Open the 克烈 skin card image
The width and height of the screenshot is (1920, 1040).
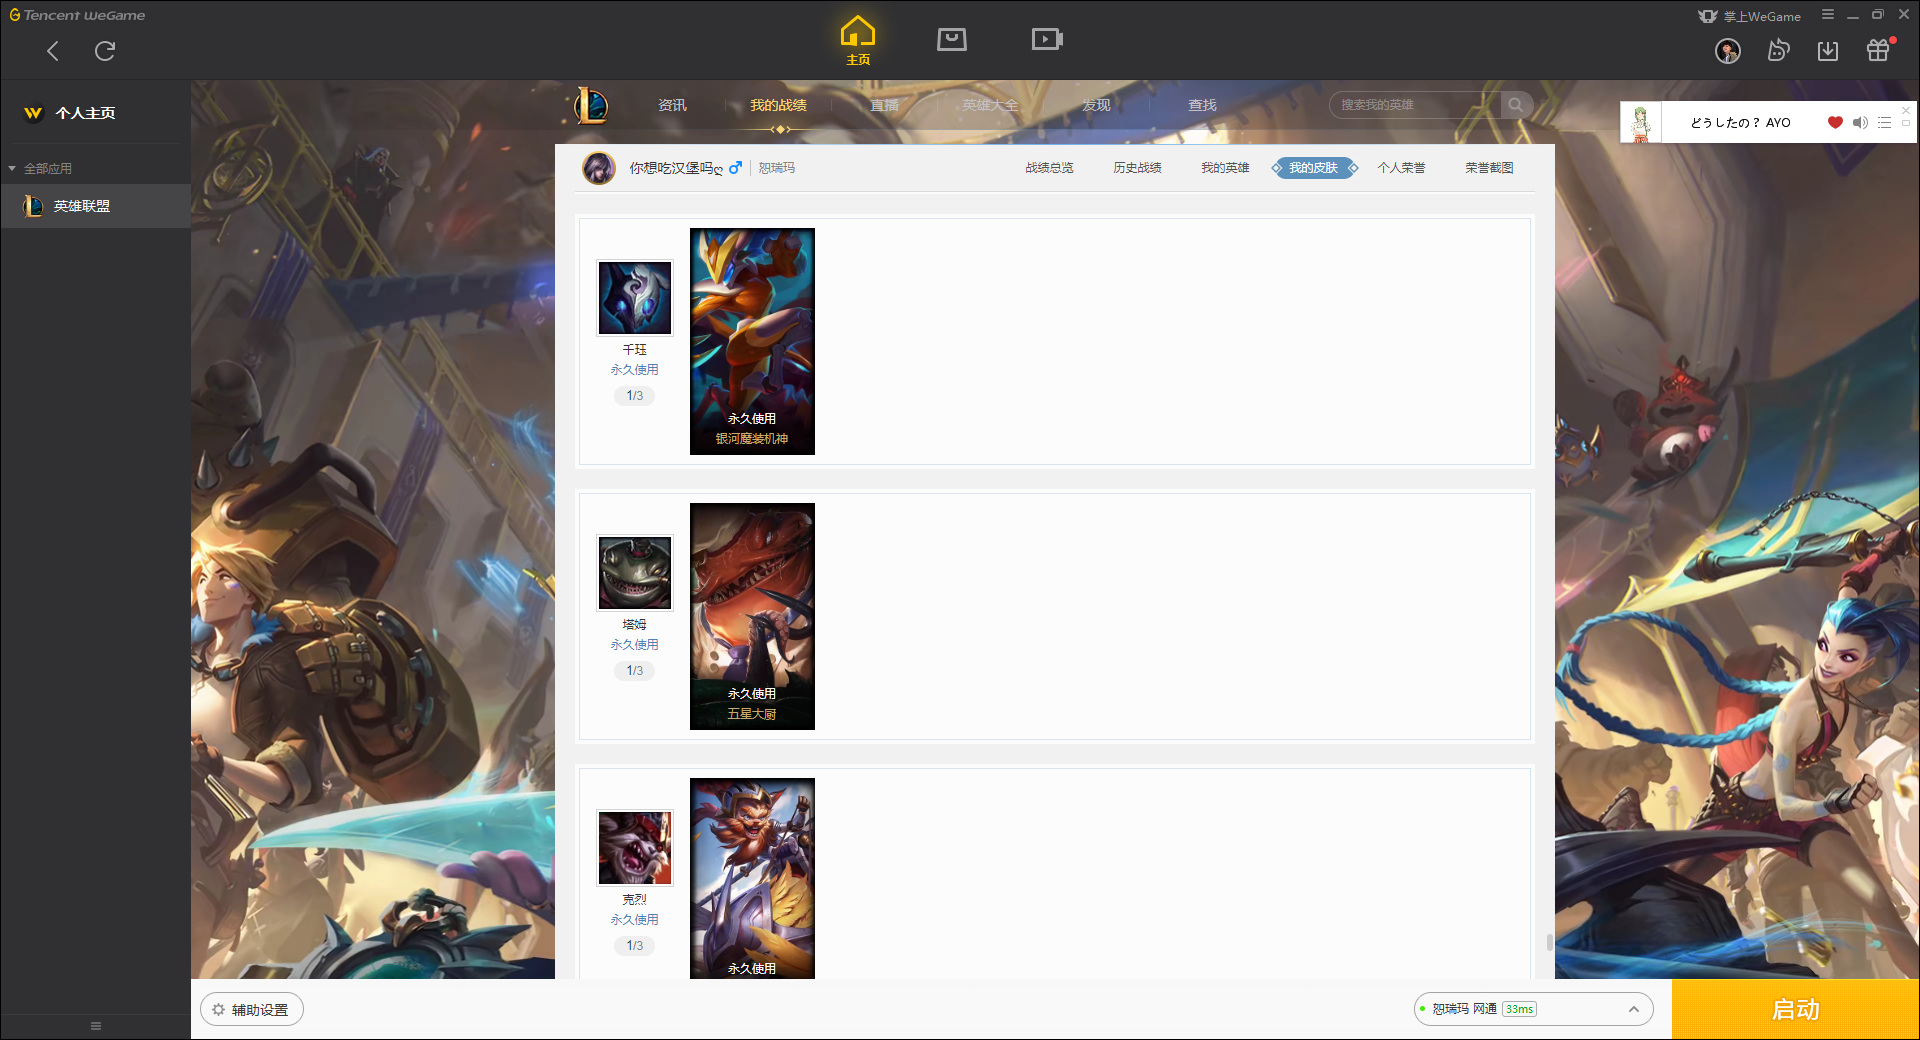[752, 878]
